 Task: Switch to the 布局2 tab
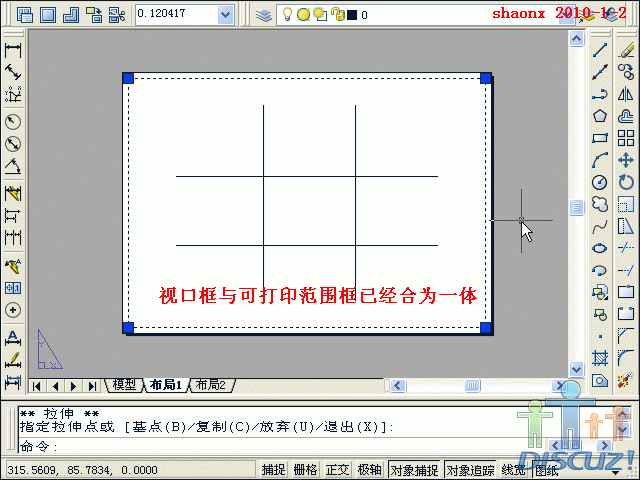211,384
